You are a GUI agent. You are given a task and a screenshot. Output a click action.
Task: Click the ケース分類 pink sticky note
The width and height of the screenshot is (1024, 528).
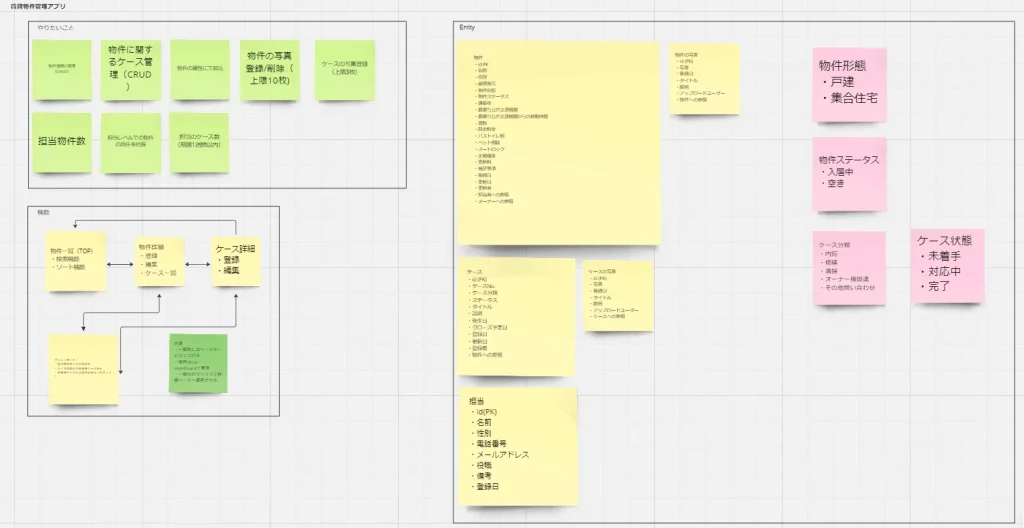coord(849,268)
